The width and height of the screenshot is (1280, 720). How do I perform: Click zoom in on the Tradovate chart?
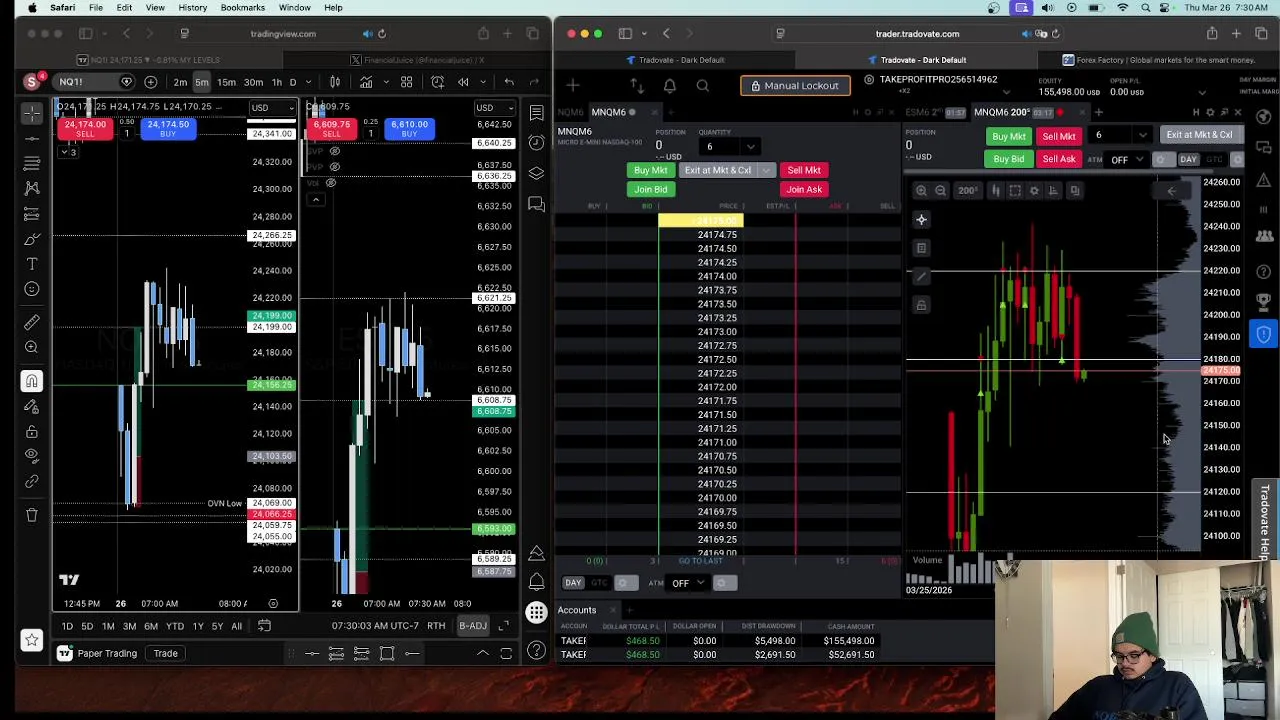click(921, 190)
